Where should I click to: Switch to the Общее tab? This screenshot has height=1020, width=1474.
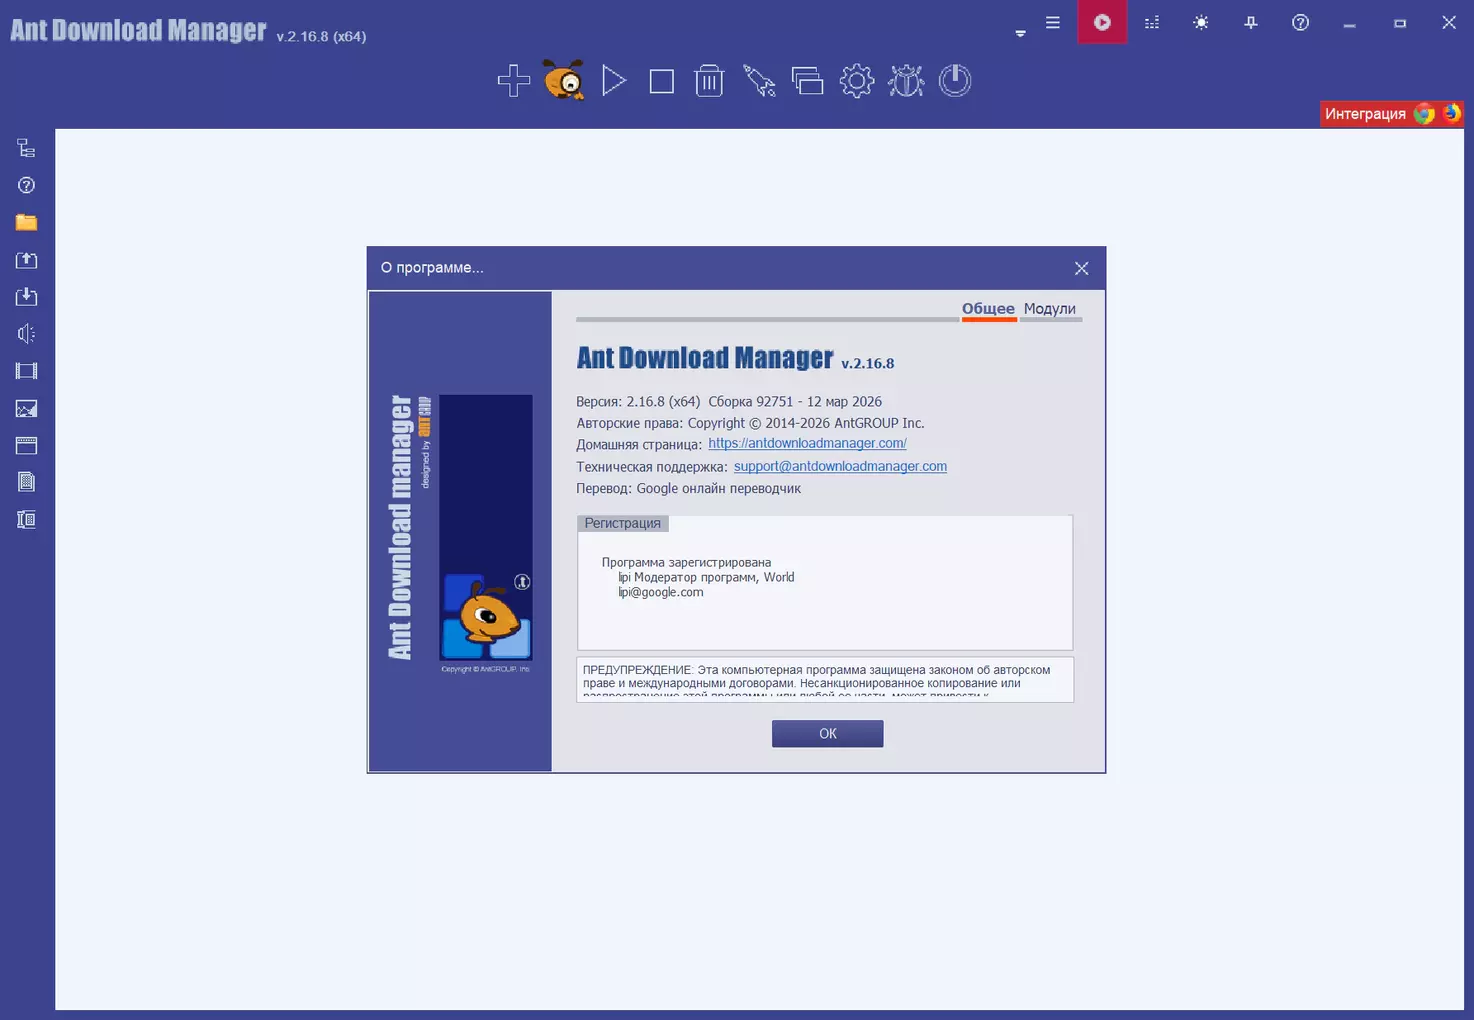pos(988,309)
